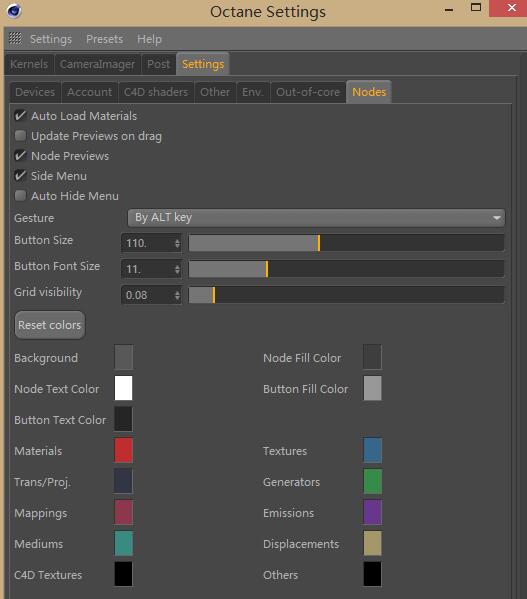
Task: Open the Help menu
Action: (149, 39)
